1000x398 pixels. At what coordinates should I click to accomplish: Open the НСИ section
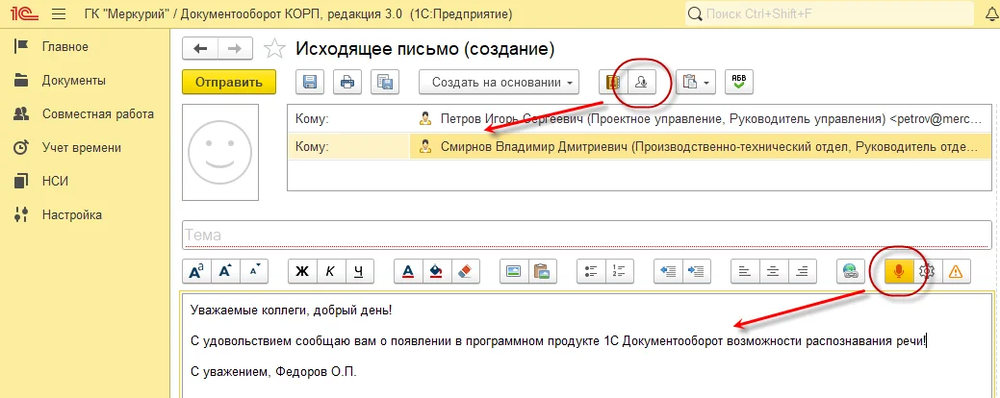pos(55,181)
